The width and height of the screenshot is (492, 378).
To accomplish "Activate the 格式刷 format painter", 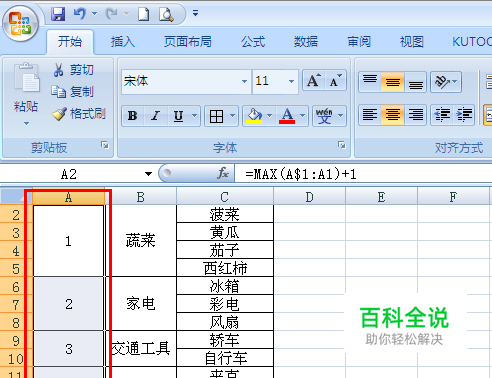I will tap(79, 114).
